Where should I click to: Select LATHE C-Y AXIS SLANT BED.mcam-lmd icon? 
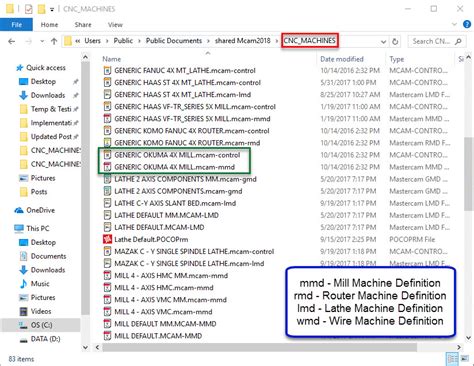[x=107, y=203]
